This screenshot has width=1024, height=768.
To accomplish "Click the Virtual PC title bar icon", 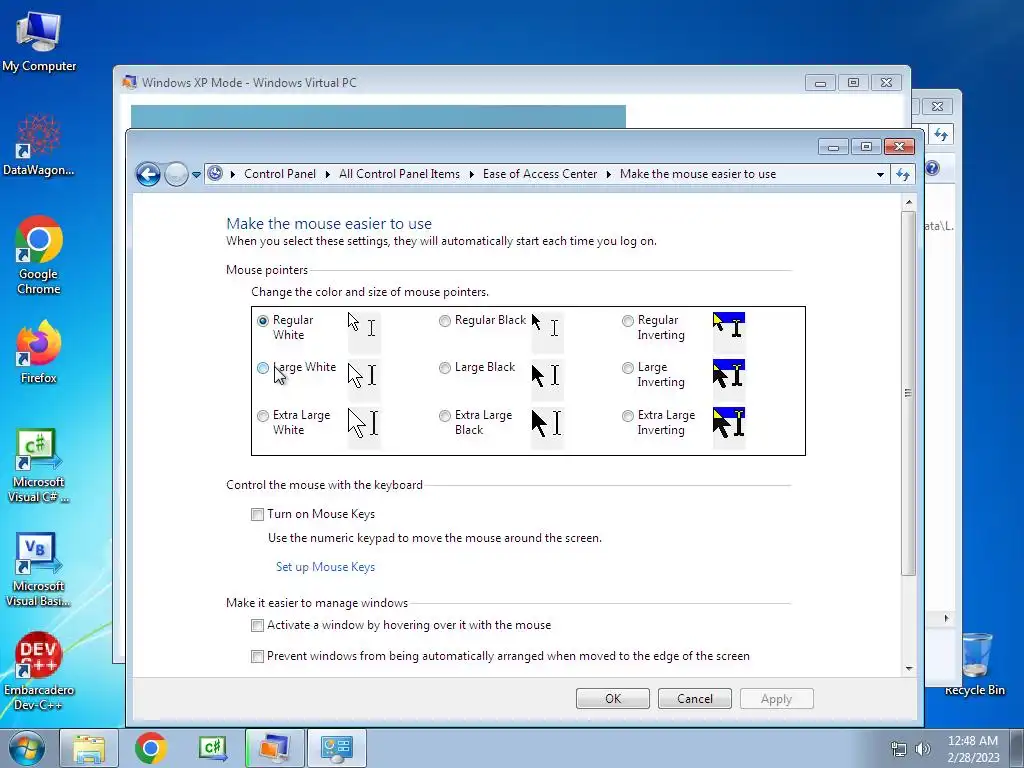I will [129, 82].
